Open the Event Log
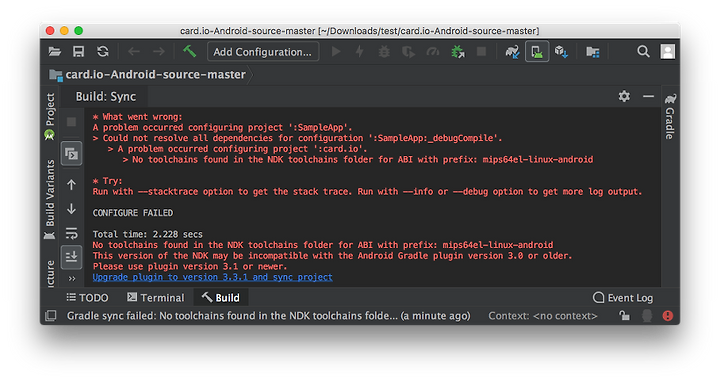The height and width of the screenshot is (382, 720). coord(623,298)
